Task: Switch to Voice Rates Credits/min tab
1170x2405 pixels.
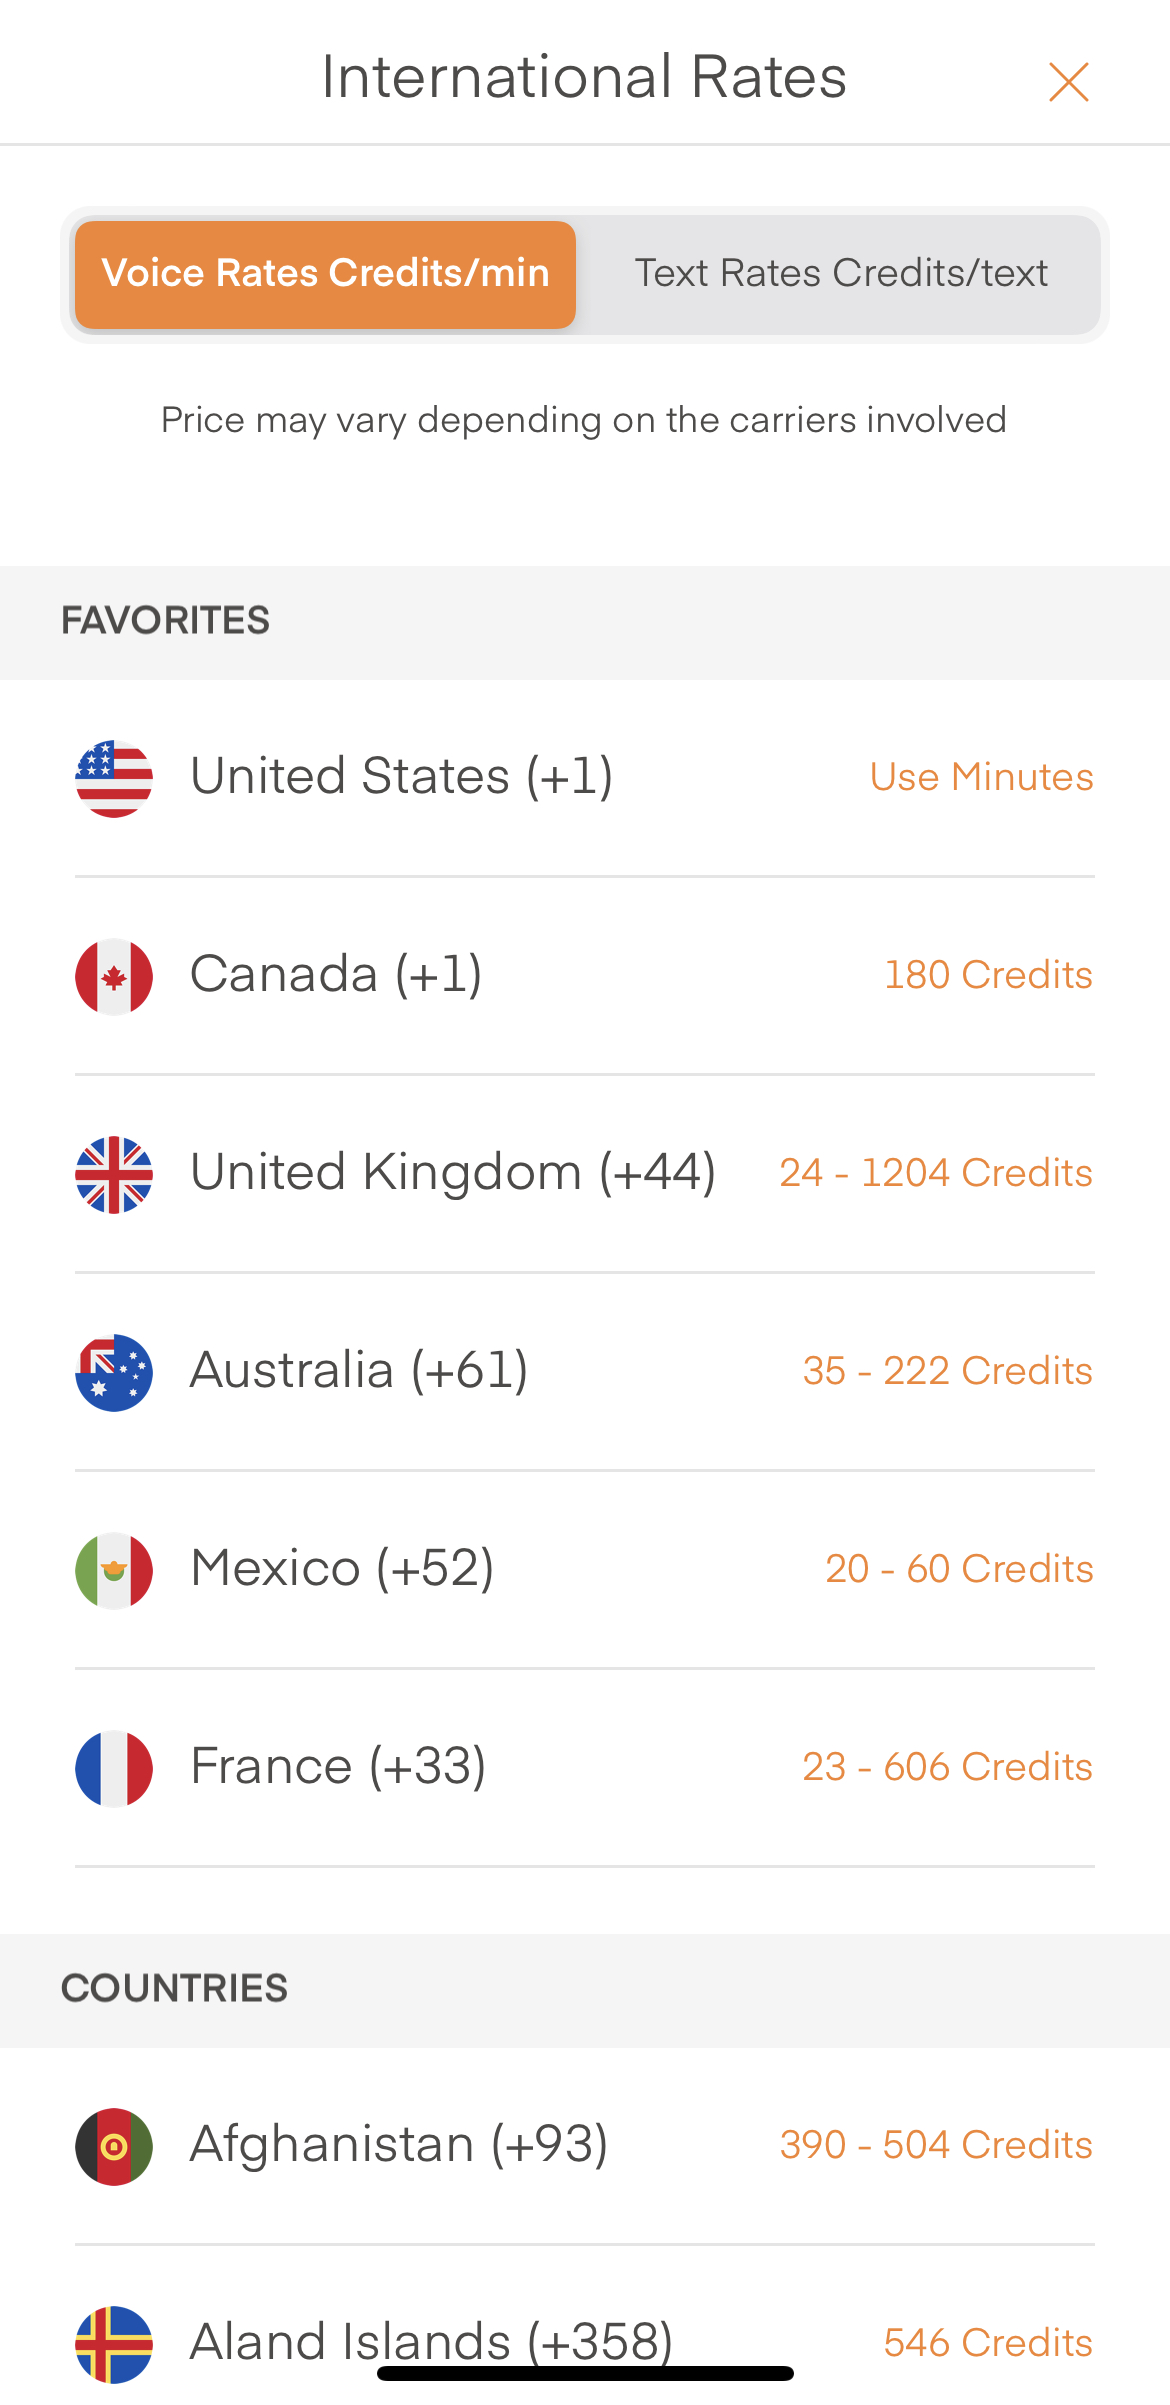Action: click(x=325, y=274)
